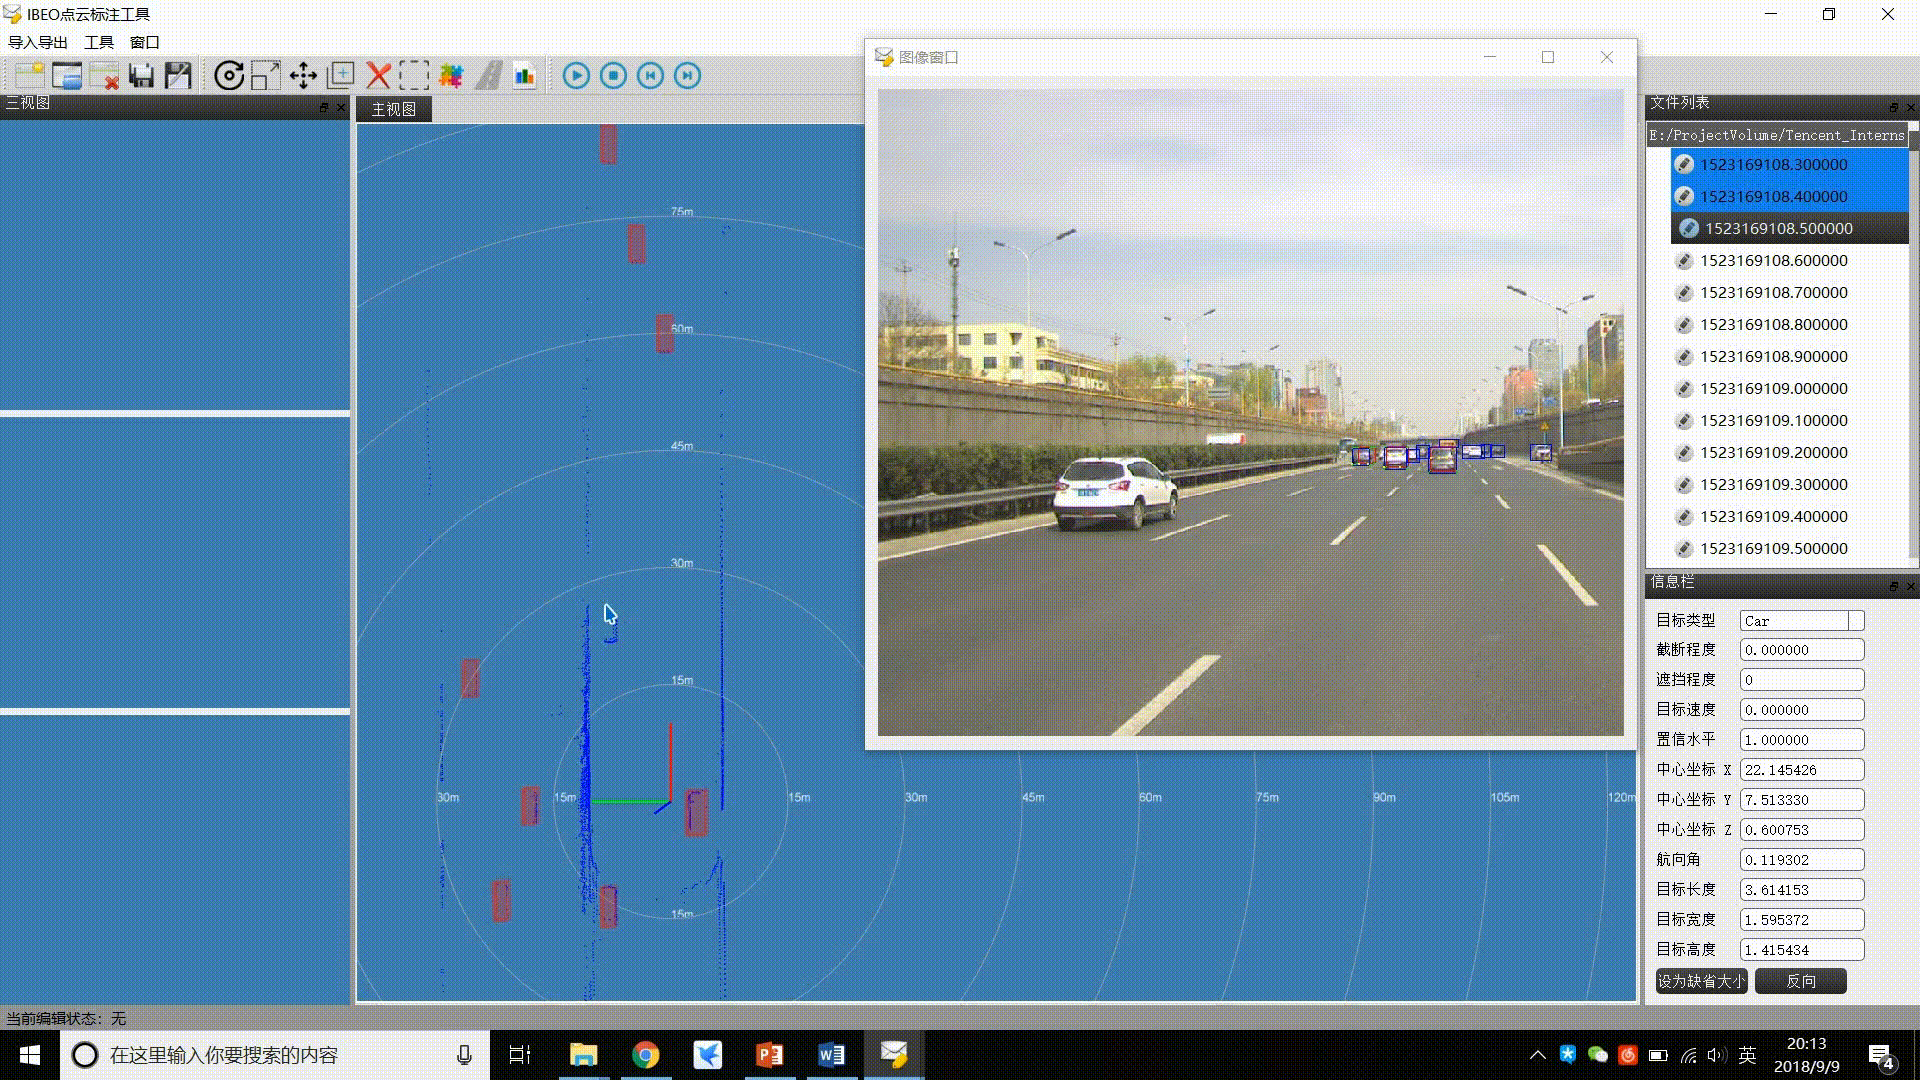The height and width of the screenshot is (1080, 1920).
Task: Click the red X delete icon
Action: (x=378, y=75)
